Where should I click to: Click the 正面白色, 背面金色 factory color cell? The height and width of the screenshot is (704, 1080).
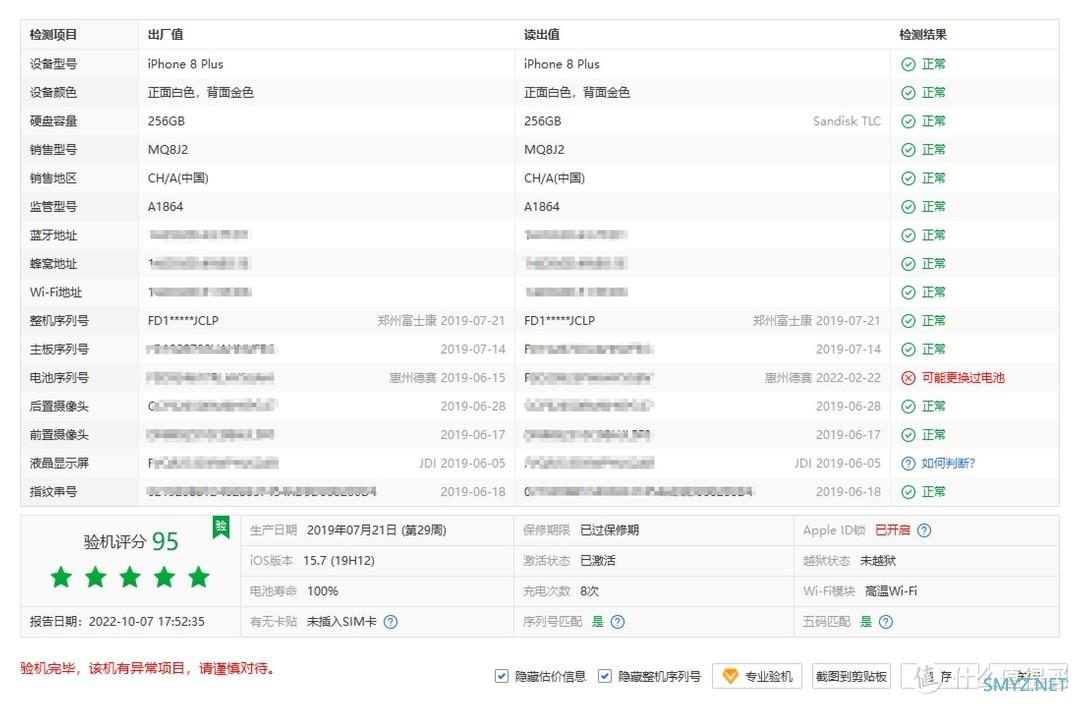(x=200, y=92)
